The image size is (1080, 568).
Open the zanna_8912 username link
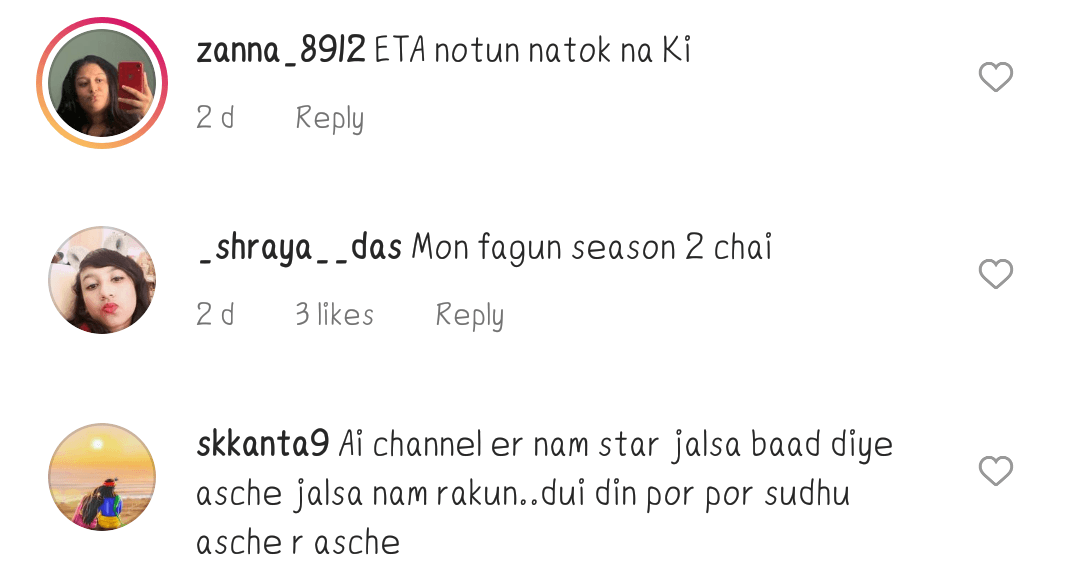280,51
